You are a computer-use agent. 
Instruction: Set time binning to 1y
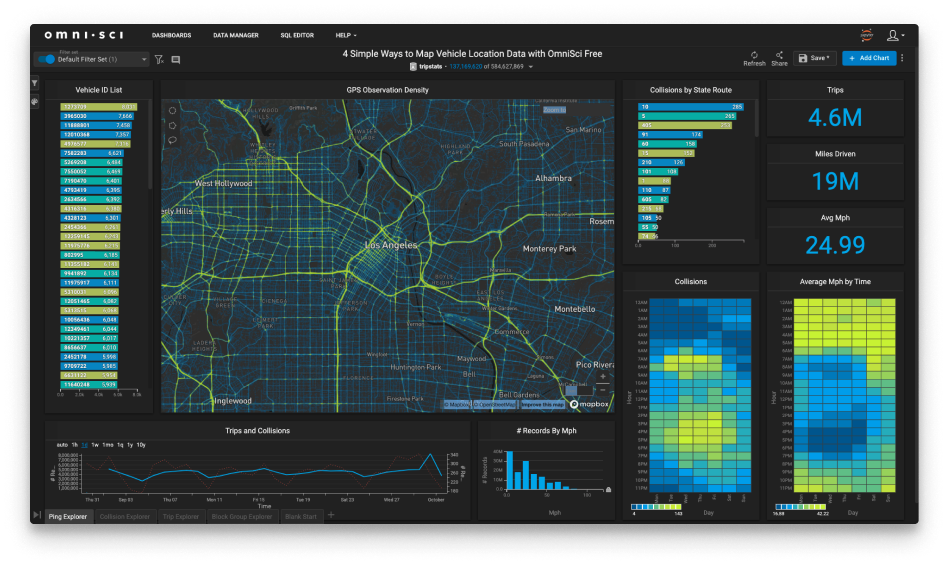click(x=130, y=445)
